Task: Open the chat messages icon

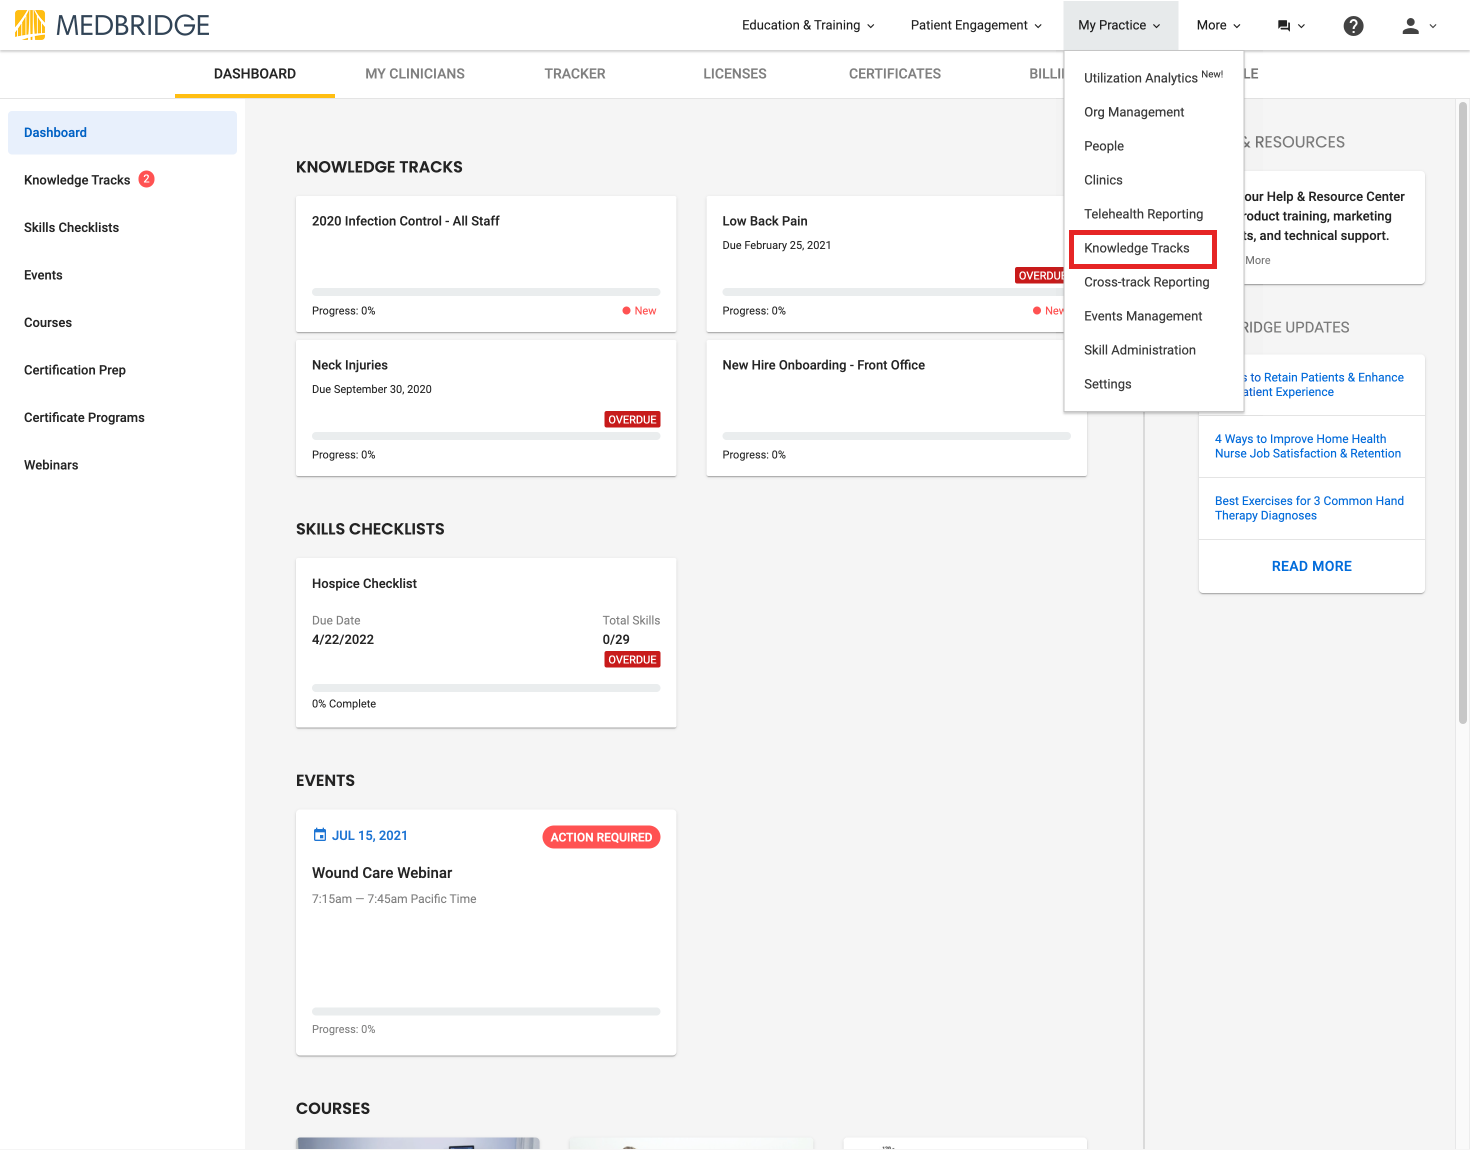Action: point(1285,25)
